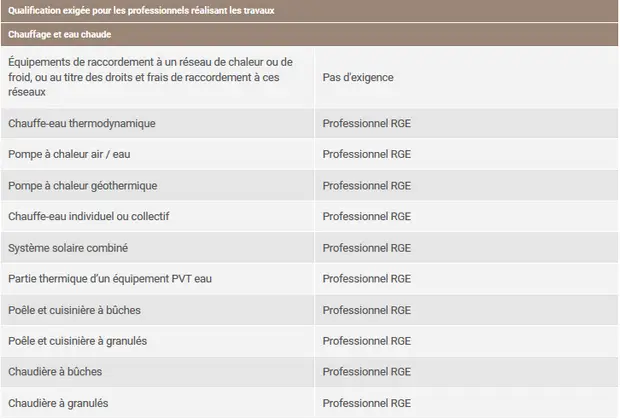The image size is (620, 419).
Task: Select "Partie thermique d'un équipement PVT eau"
Action: [x=110, y=278]
